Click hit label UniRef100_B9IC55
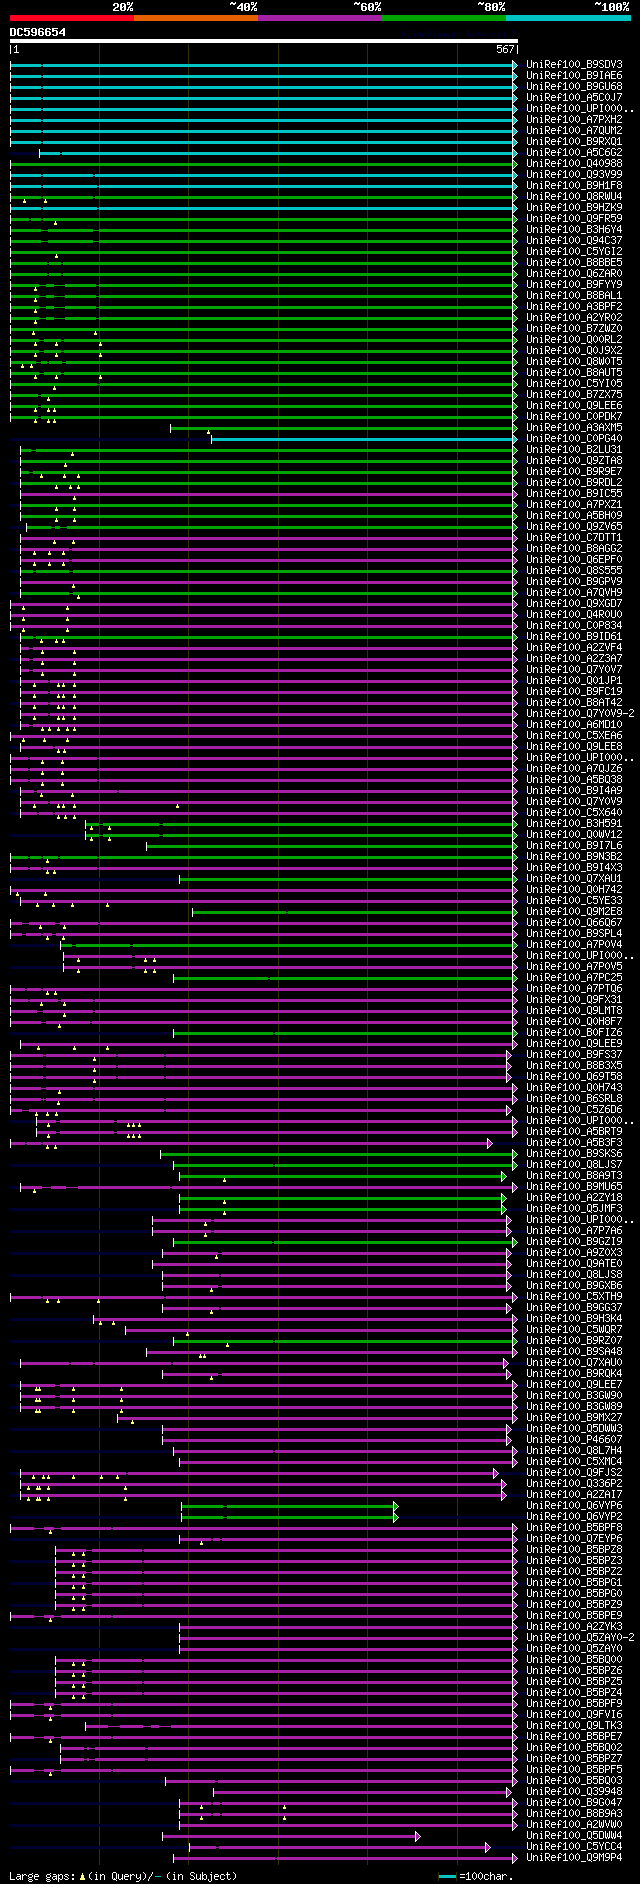640x1884 pixels. (574, 494)
